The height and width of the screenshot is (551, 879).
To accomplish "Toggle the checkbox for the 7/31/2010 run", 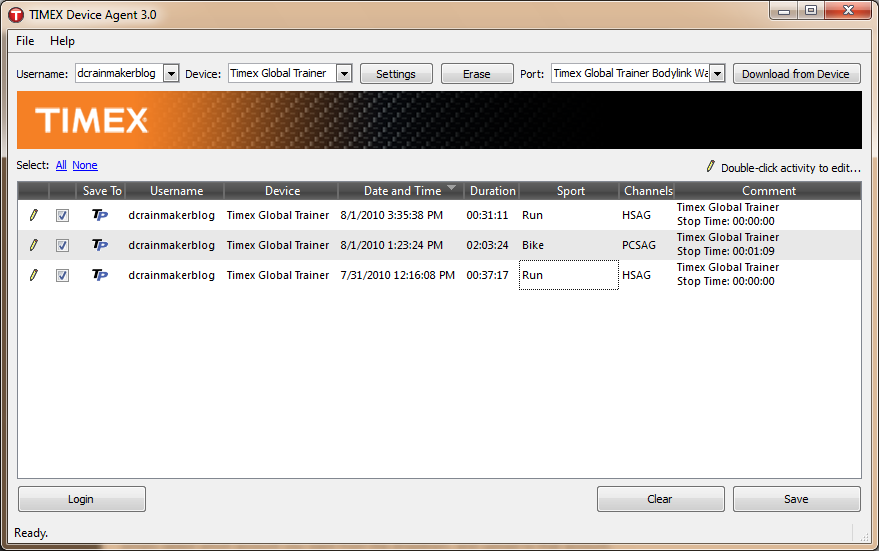I will pyautogui.click(x=62, y=275).
